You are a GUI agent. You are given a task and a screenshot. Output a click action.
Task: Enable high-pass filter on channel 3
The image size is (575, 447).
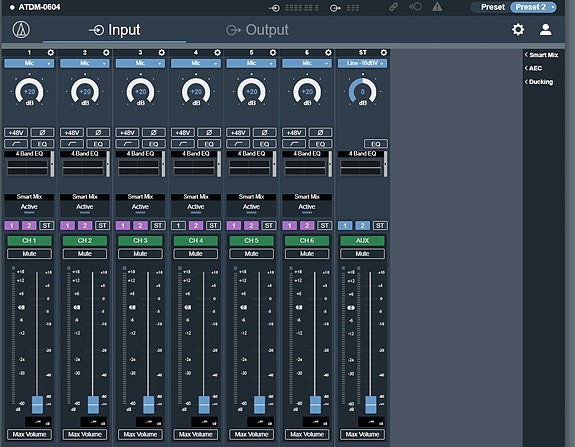point(128,144)
